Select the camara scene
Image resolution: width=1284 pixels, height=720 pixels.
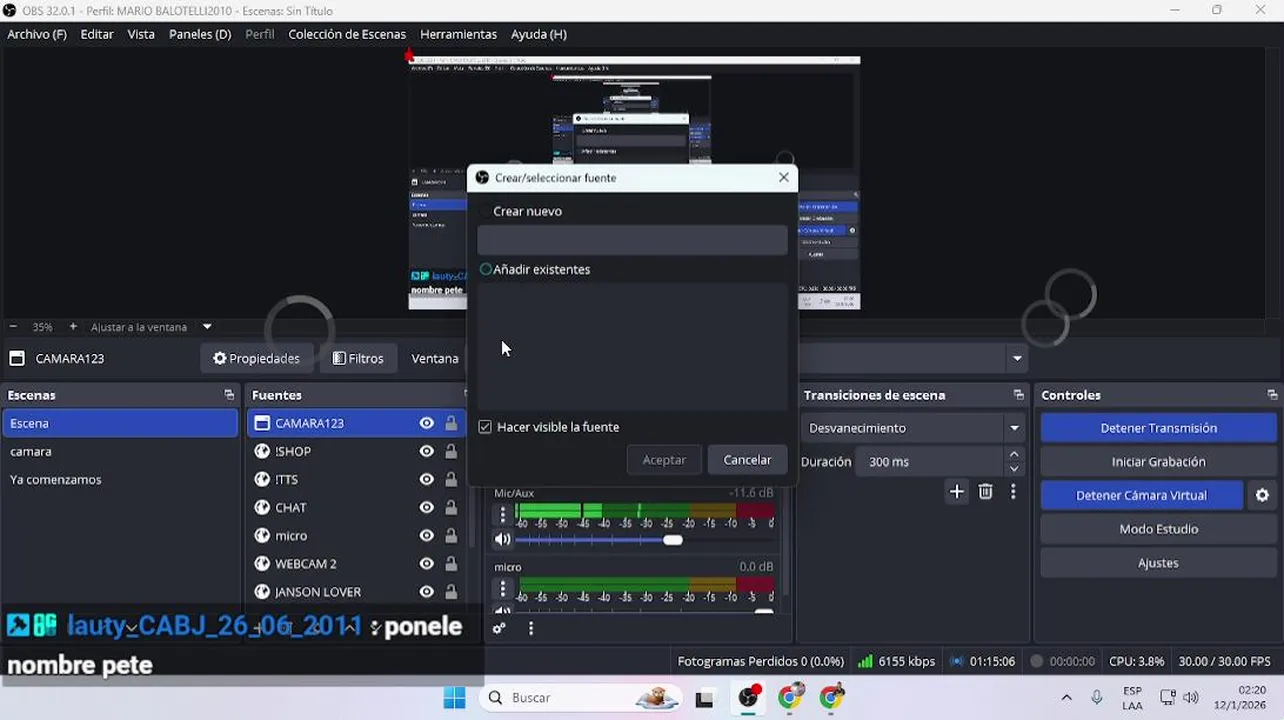[x=120, y=451]
